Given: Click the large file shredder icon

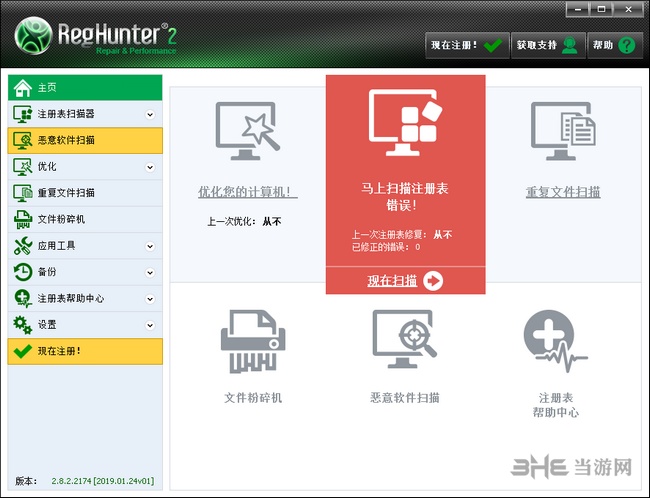Looking at the screenshot, I should point(253,341).
